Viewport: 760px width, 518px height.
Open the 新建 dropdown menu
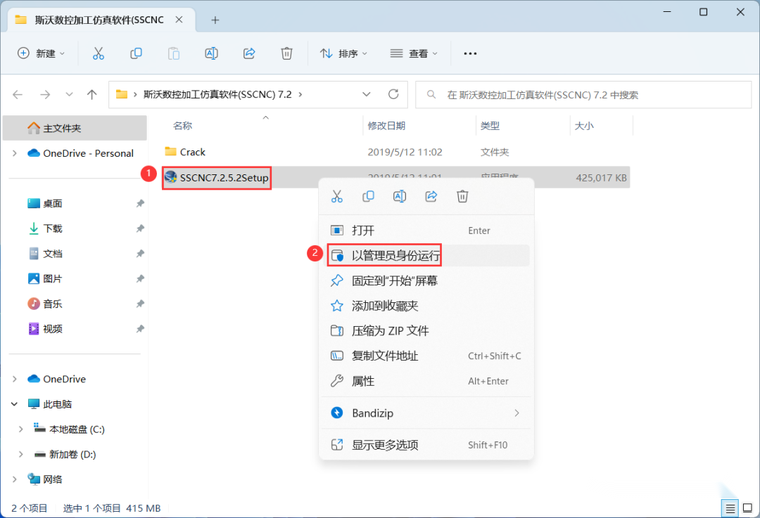pos(41,53)
